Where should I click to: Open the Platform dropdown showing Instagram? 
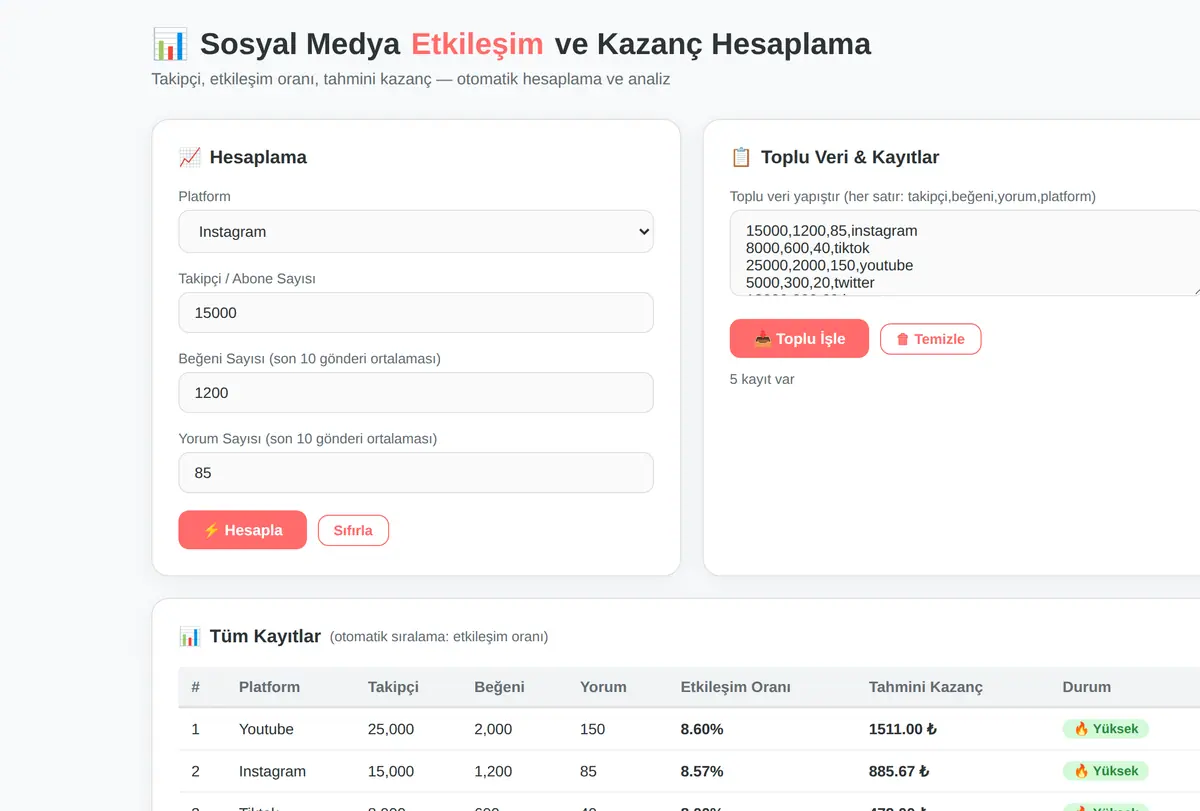[x=416, y=231]
